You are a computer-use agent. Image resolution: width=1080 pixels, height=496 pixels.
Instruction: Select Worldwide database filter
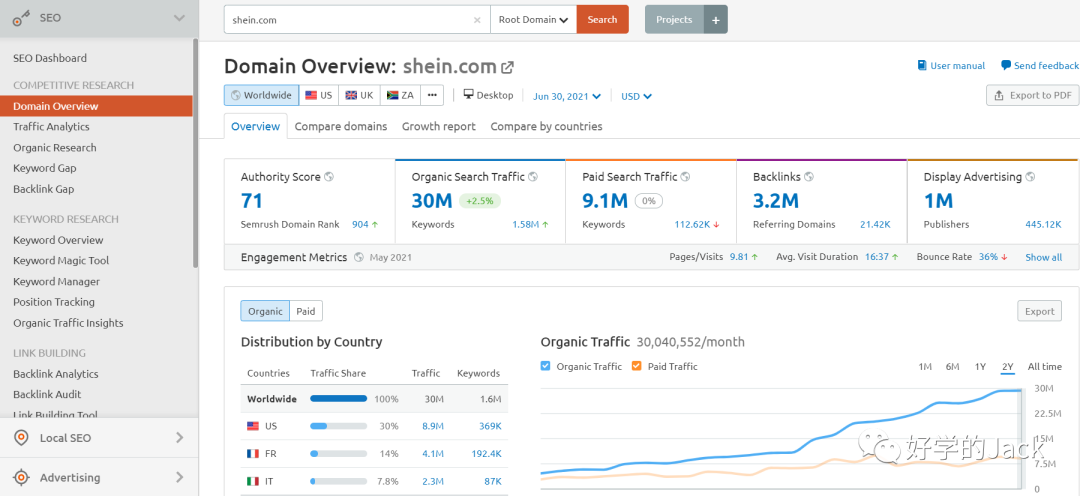tap(261, 95)
